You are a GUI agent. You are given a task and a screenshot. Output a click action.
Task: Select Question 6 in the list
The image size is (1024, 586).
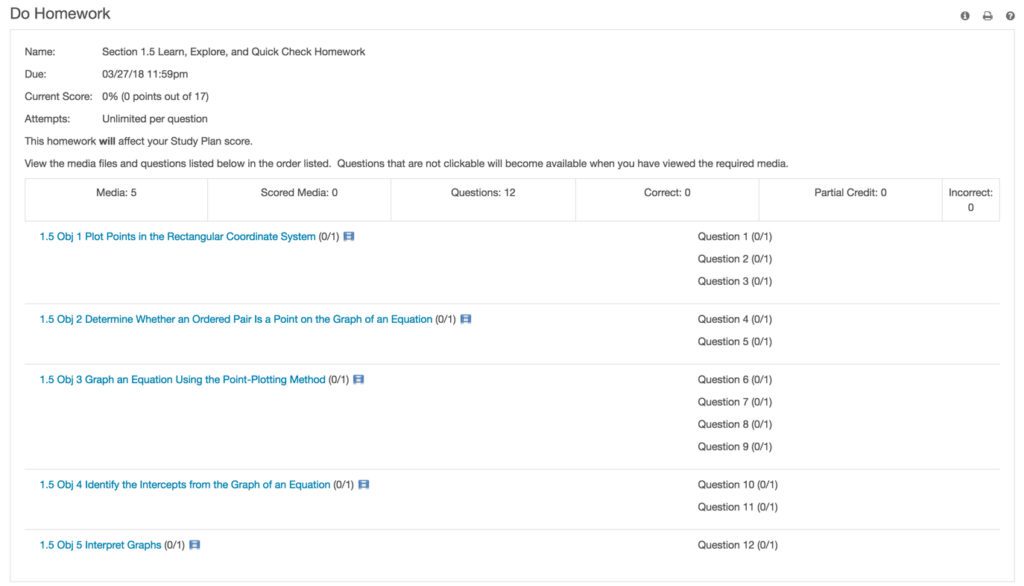click(x=734, y=380)
